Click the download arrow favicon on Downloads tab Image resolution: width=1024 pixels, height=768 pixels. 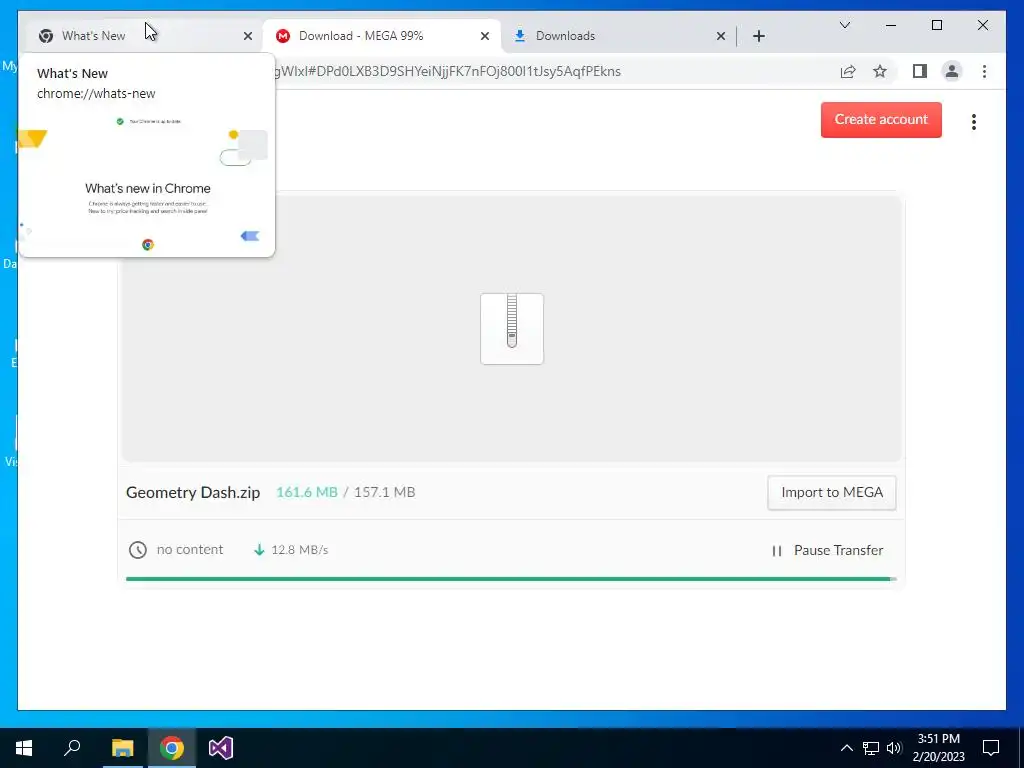pyautogui.click(x=520, y=36)
